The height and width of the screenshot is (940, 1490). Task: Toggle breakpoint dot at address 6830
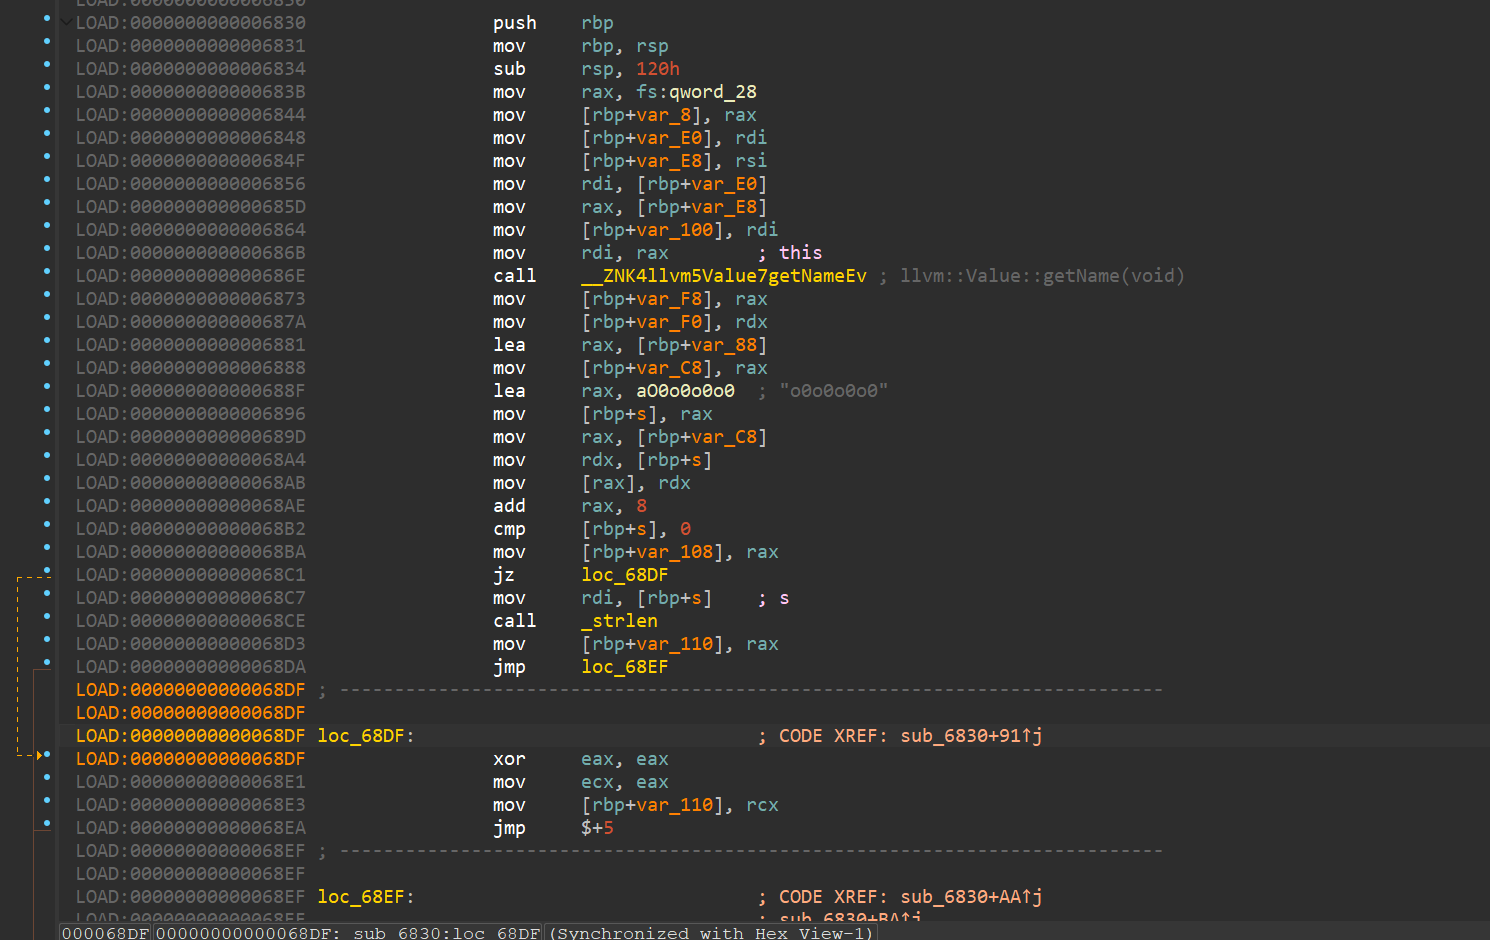[47, 18]
